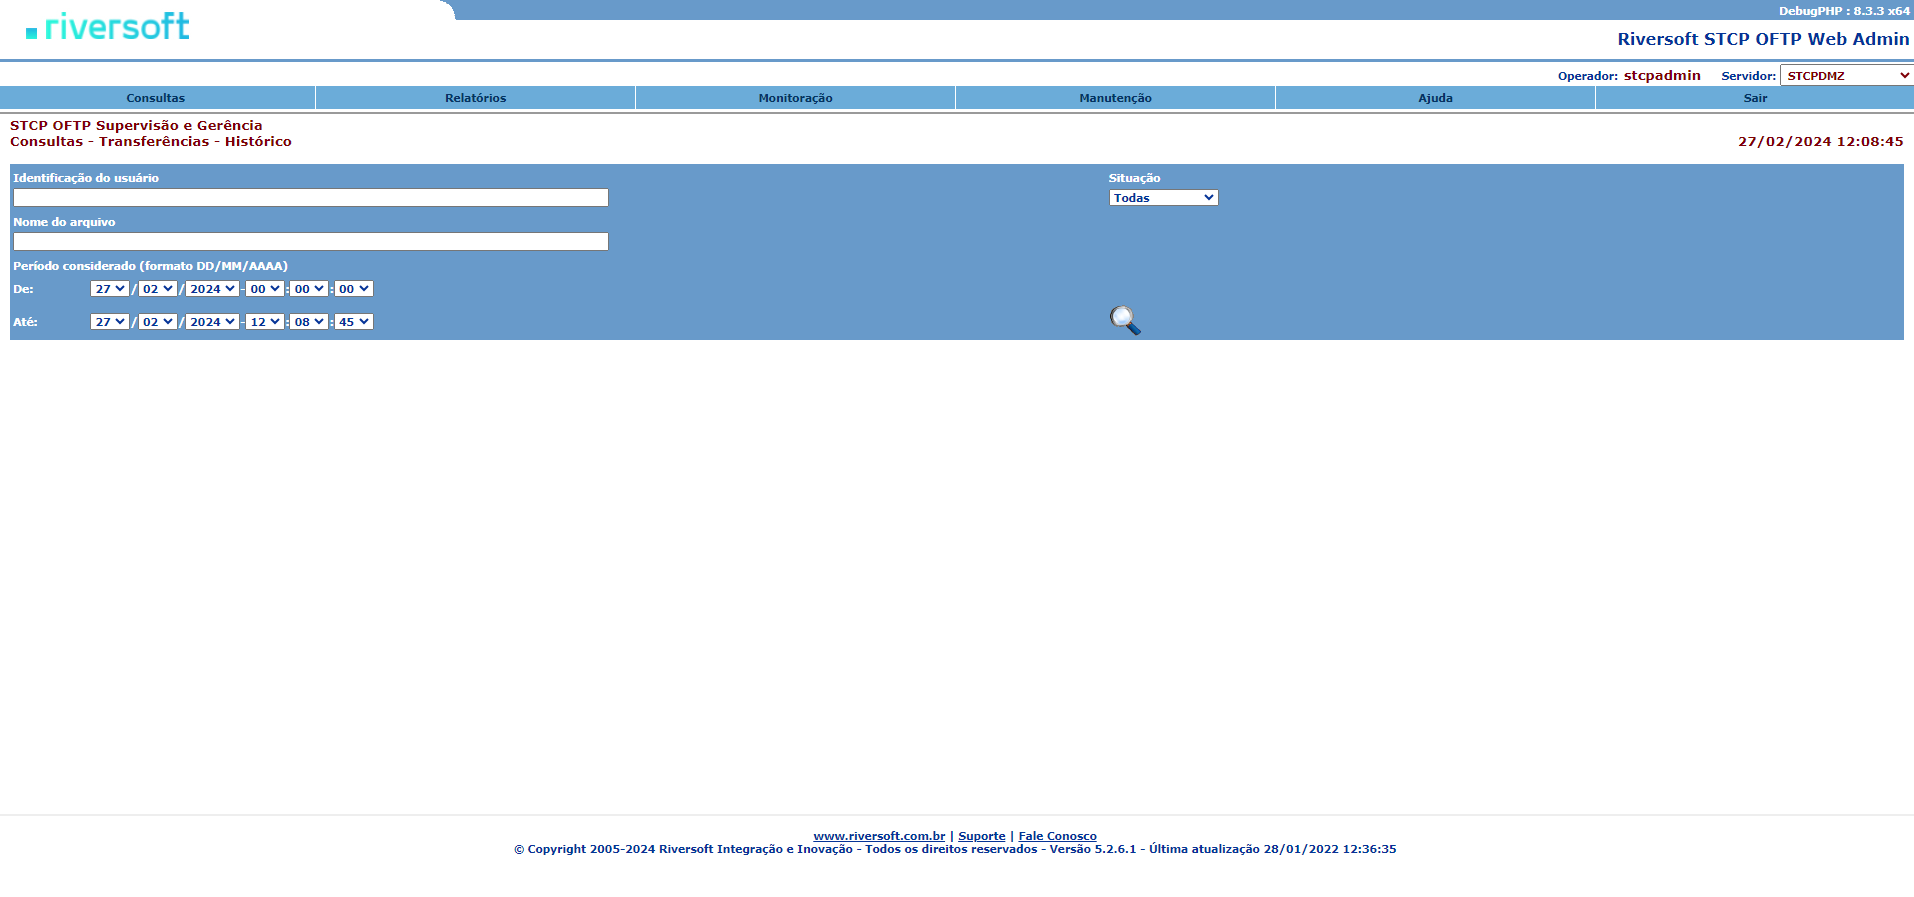
Task: Click the copyright and version footer text
Action: tap(955, 849)
